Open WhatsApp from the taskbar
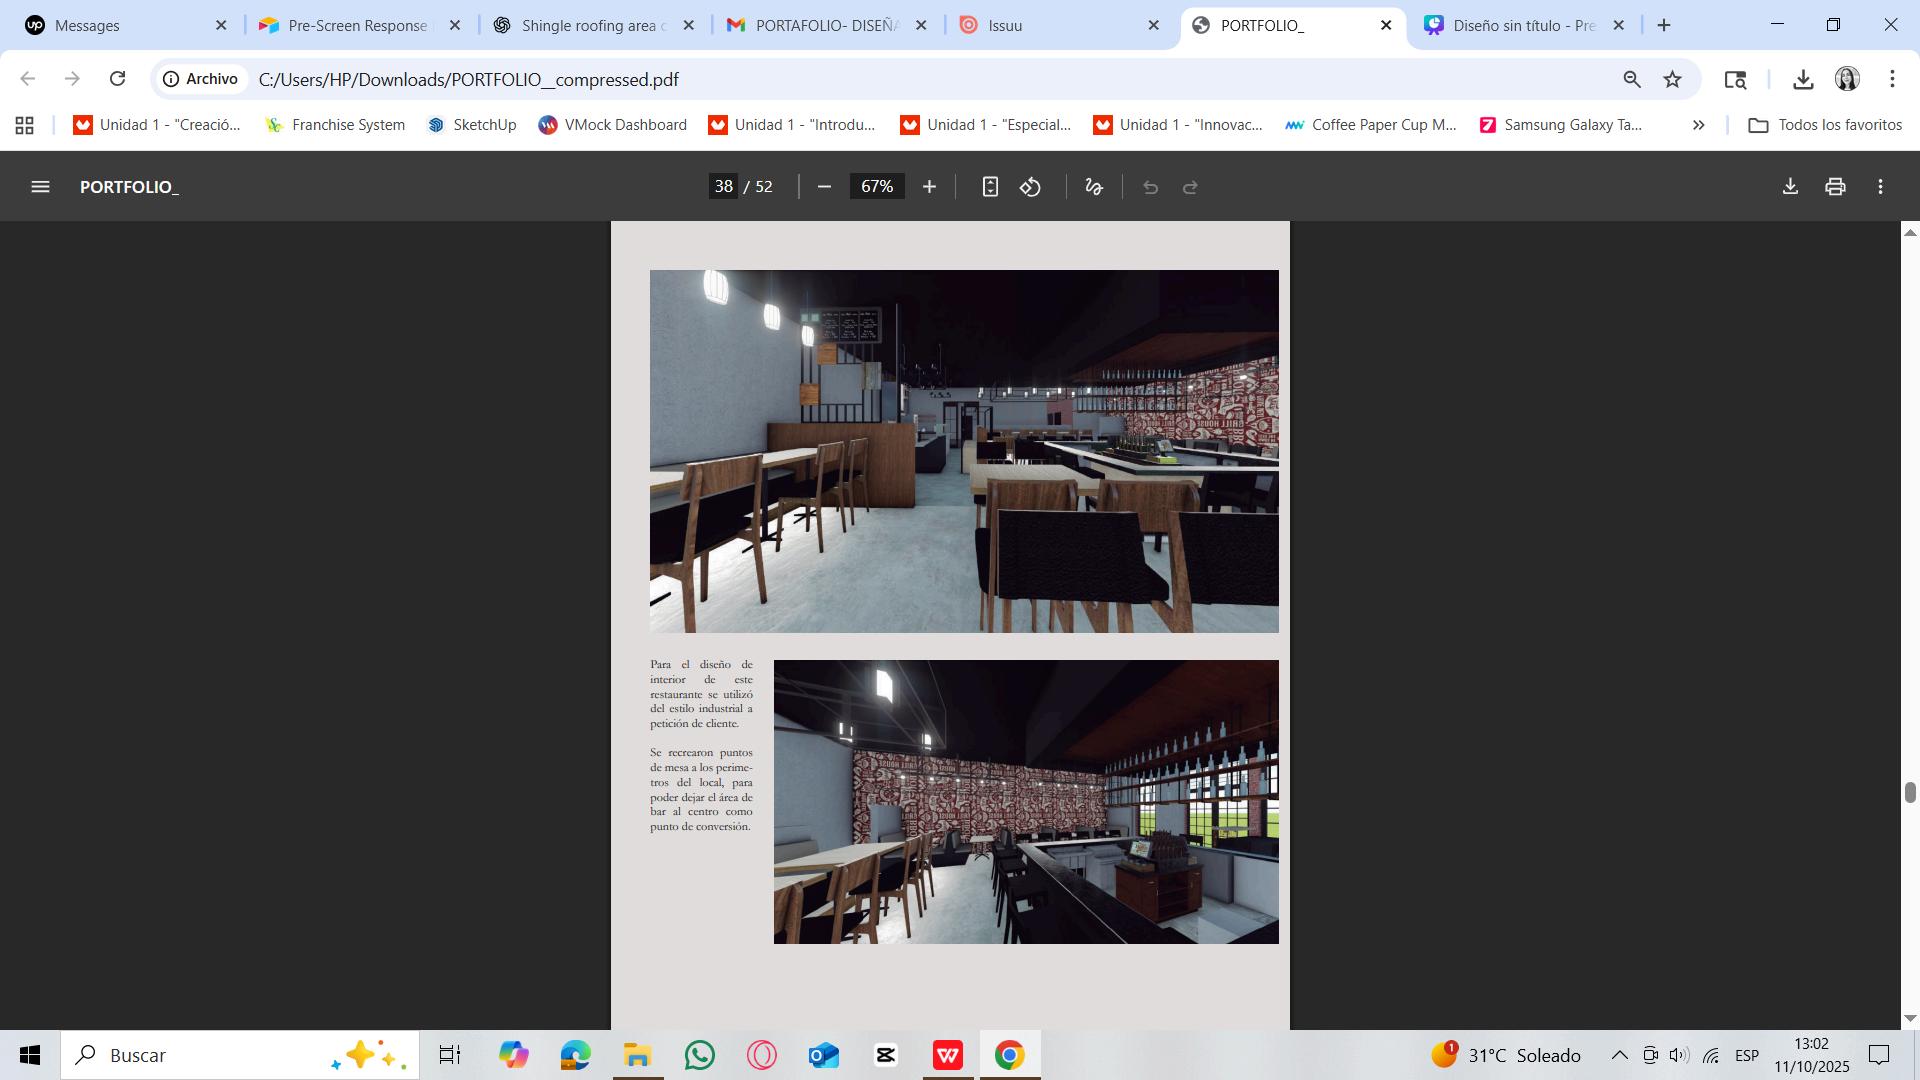The height and width of the screenshot is (1080, 1920). coord(700,1055)
